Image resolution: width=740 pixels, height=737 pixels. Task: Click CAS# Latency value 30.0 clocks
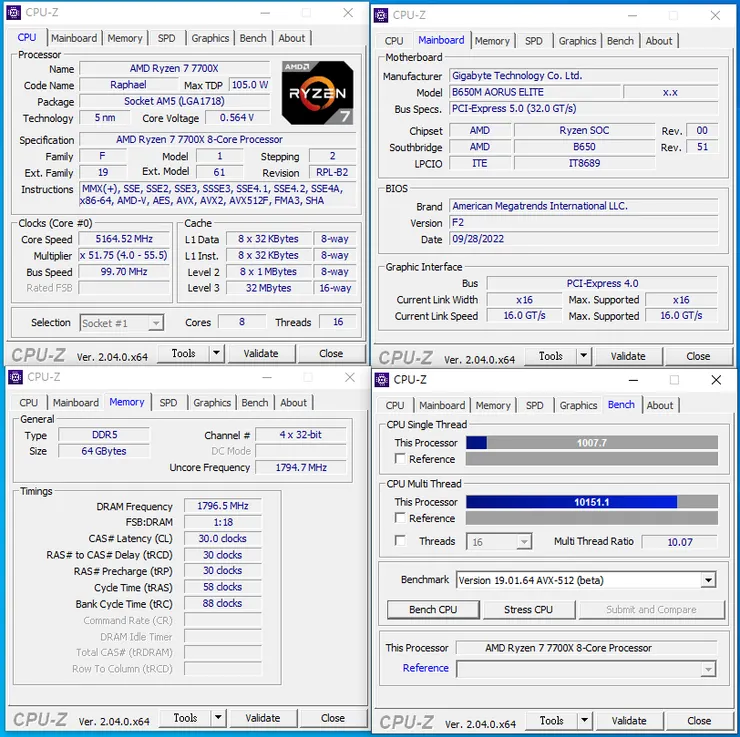(223, 538)
